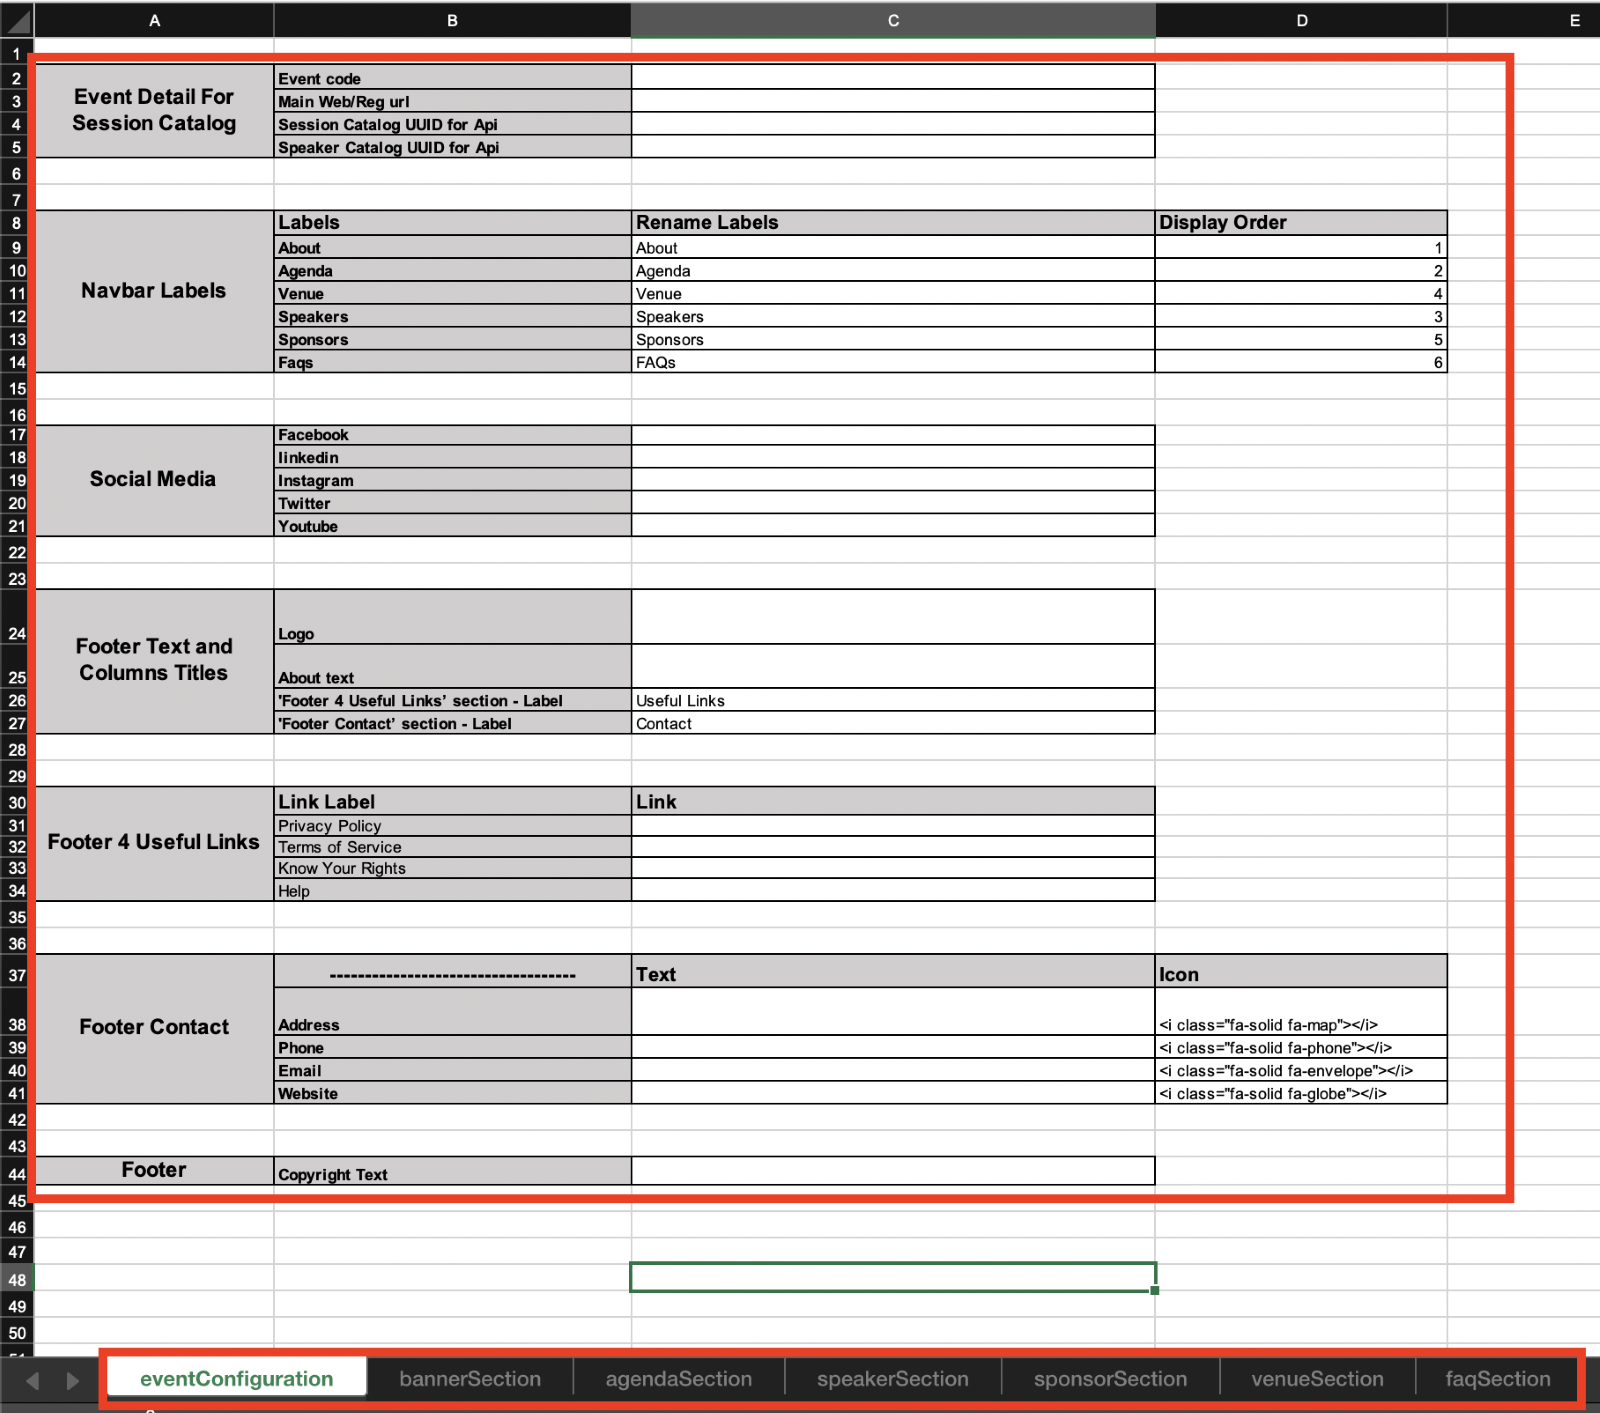Open the agendaSection sheet tab

coord(679,1379)
